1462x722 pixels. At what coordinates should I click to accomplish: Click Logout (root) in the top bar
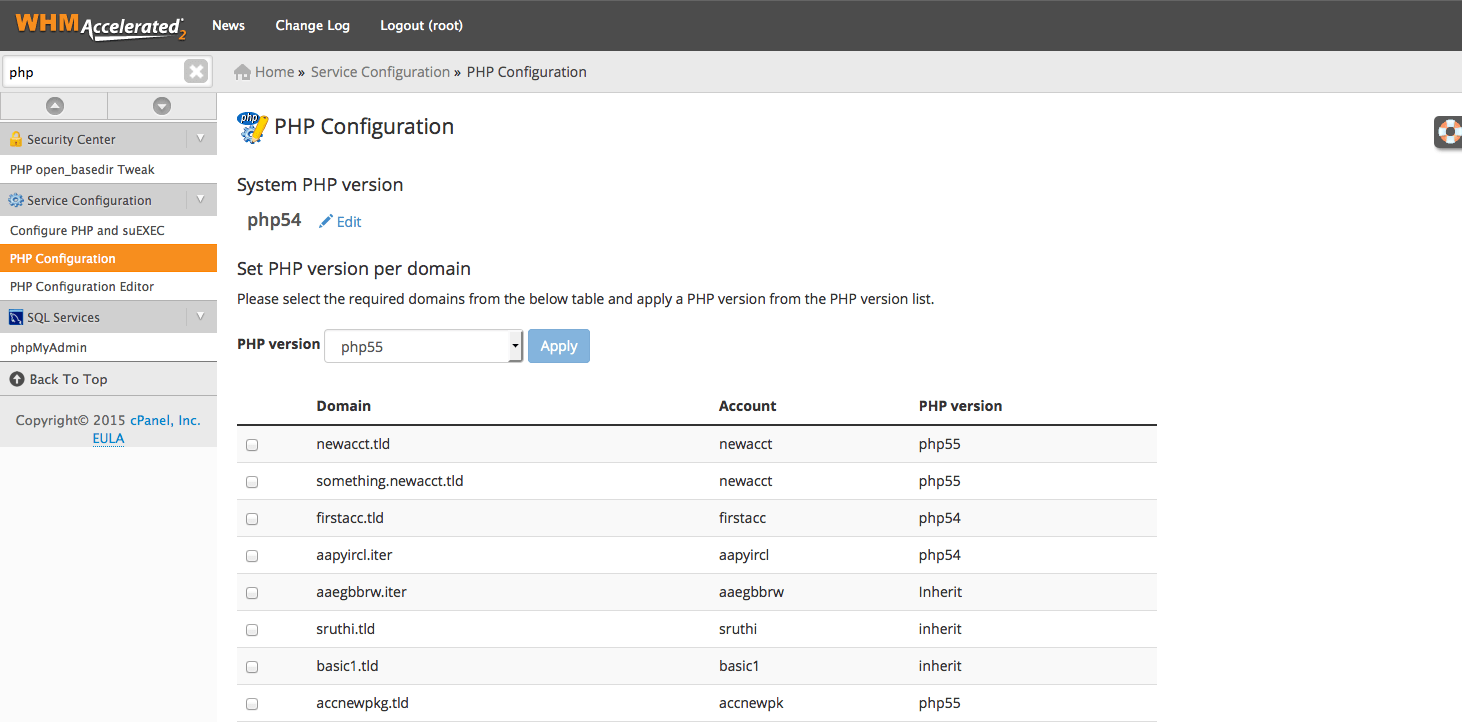[x=421, y=25]
